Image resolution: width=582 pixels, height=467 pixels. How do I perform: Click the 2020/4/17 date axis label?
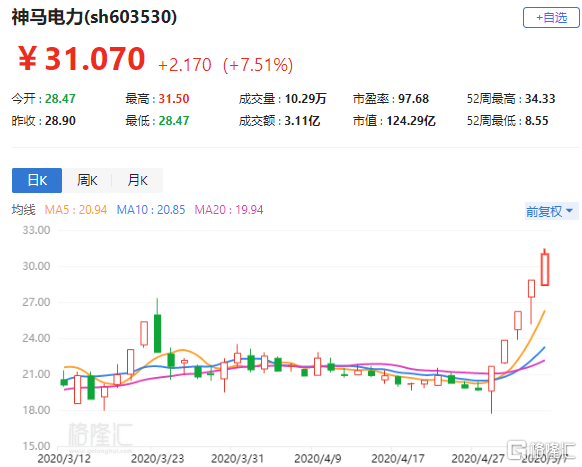[398, 458]
